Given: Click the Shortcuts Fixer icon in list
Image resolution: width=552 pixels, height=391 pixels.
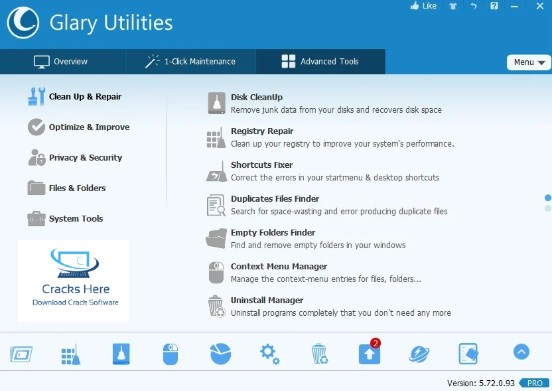Looking at the screenshot, I should tap(217, 172).
